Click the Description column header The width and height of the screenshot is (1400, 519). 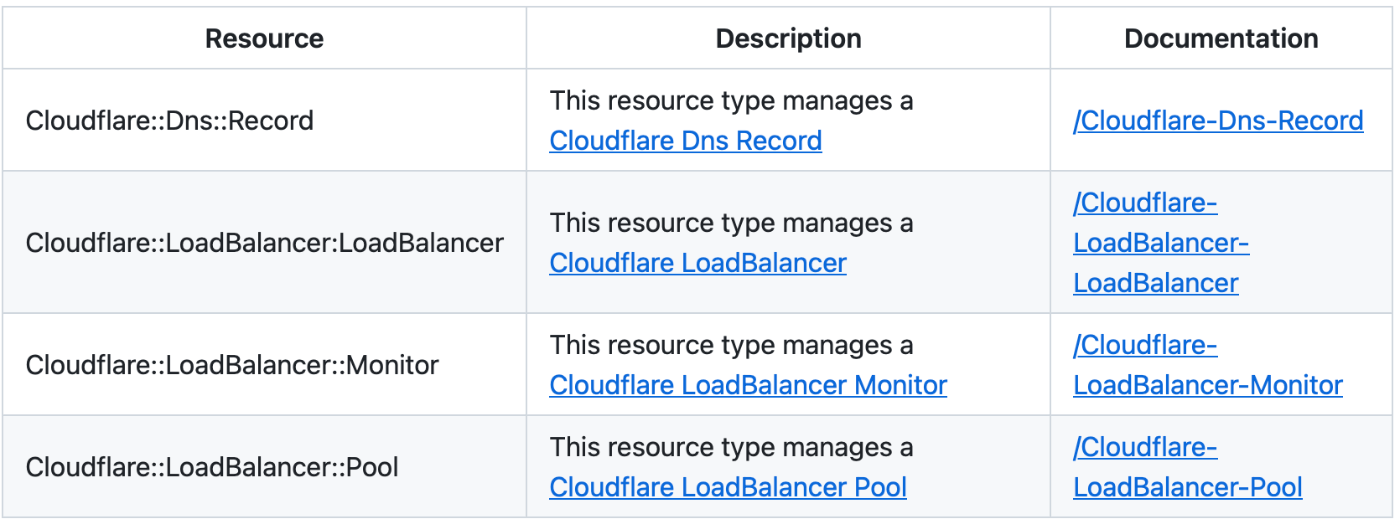(x=788, y=39)
